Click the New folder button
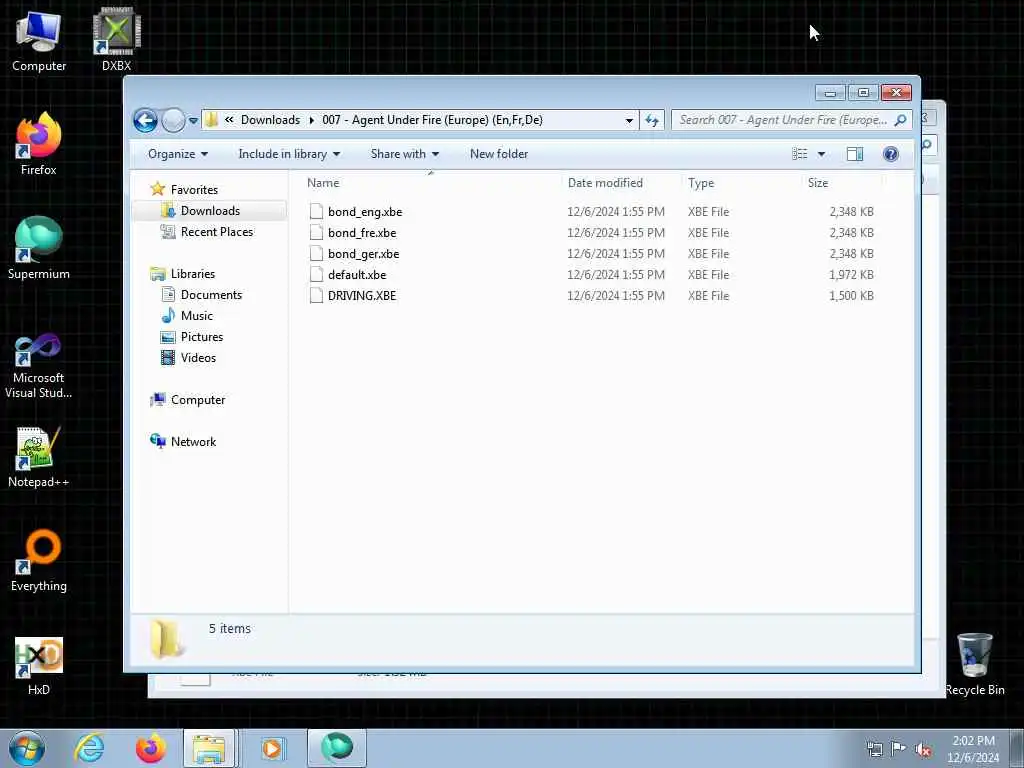Screen dimensions: 1024x768 click(x=499, y=154)
